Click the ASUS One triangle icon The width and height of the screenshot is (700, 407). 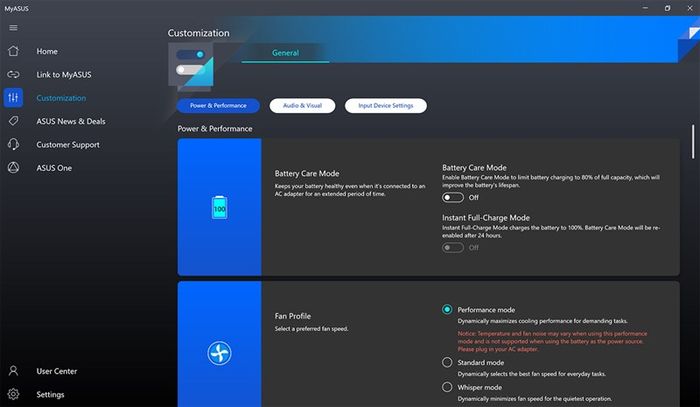pyautogui.click(x=13, y=167)
